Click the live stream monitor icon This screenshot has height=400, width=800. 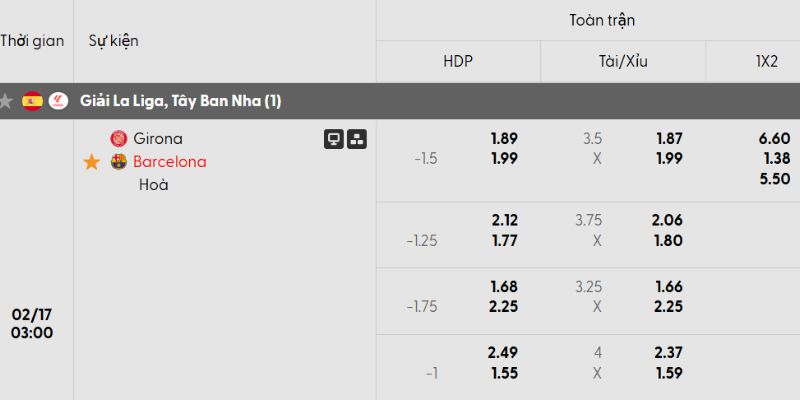click(x=334, y=139)
